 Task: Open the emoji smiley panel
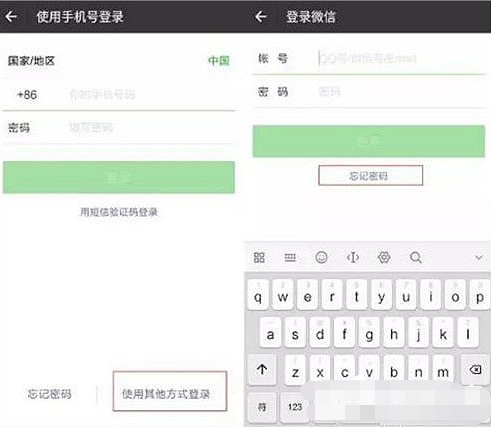[x=321, y=257]
